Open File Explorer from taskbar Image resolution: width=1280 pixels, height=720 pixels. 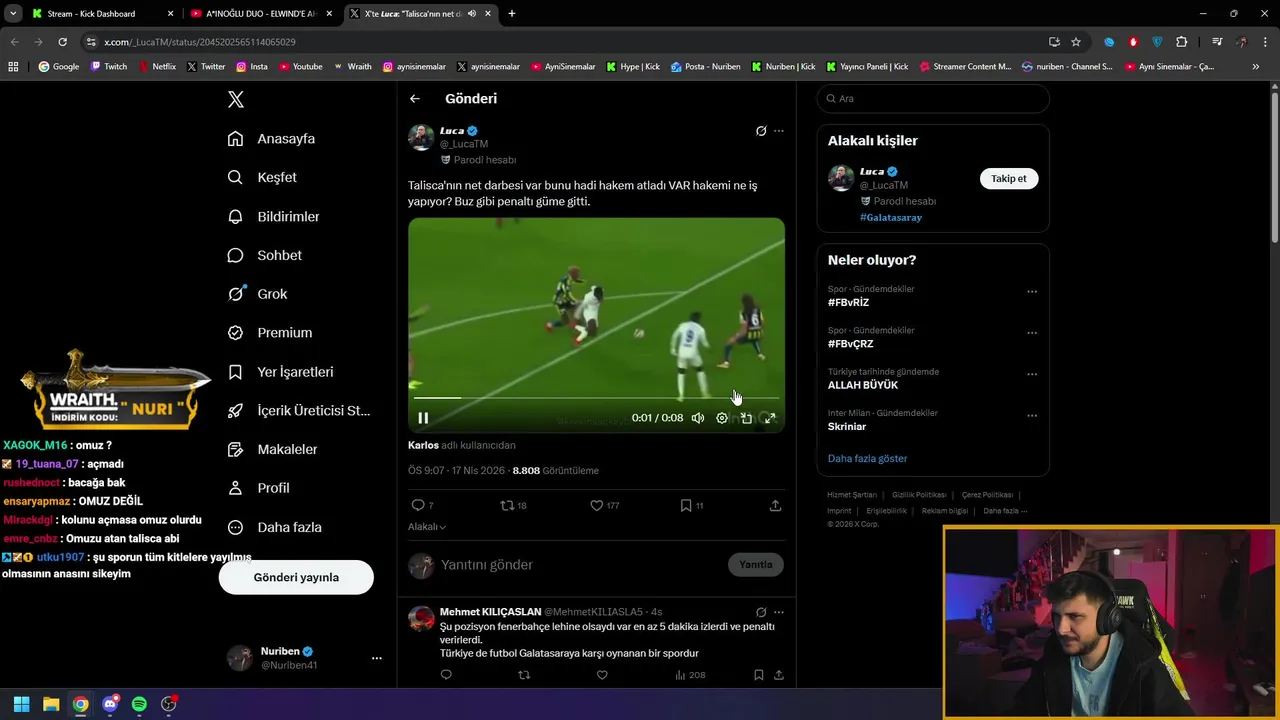(51, 704)
